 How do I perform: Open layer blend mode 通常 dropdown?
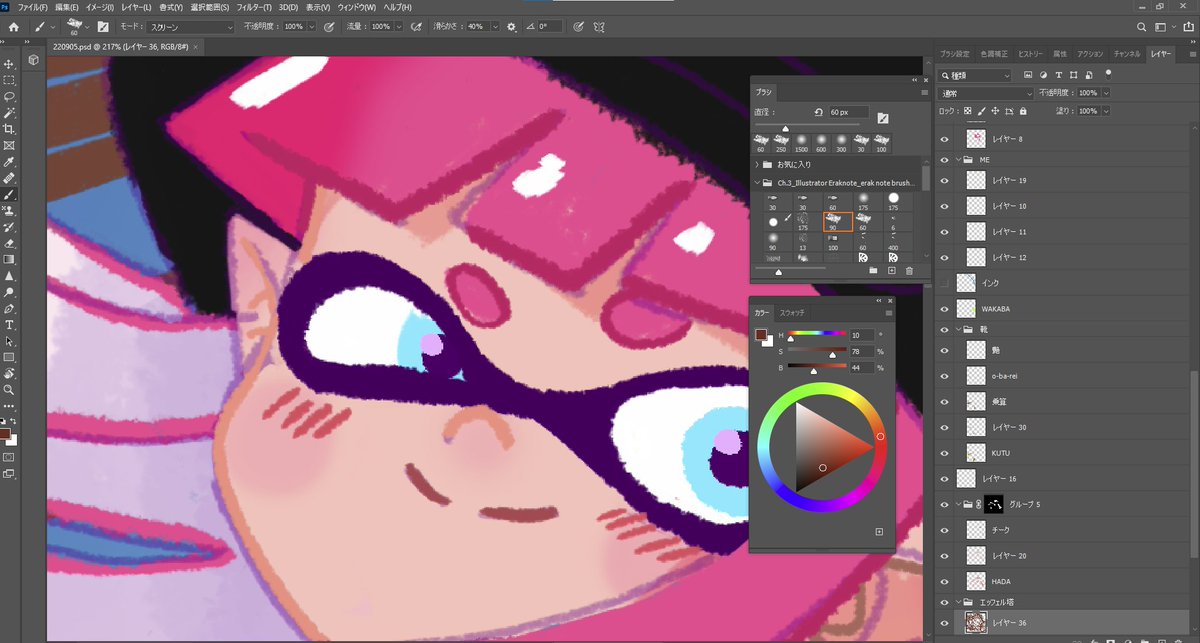[x=986, y=93]
